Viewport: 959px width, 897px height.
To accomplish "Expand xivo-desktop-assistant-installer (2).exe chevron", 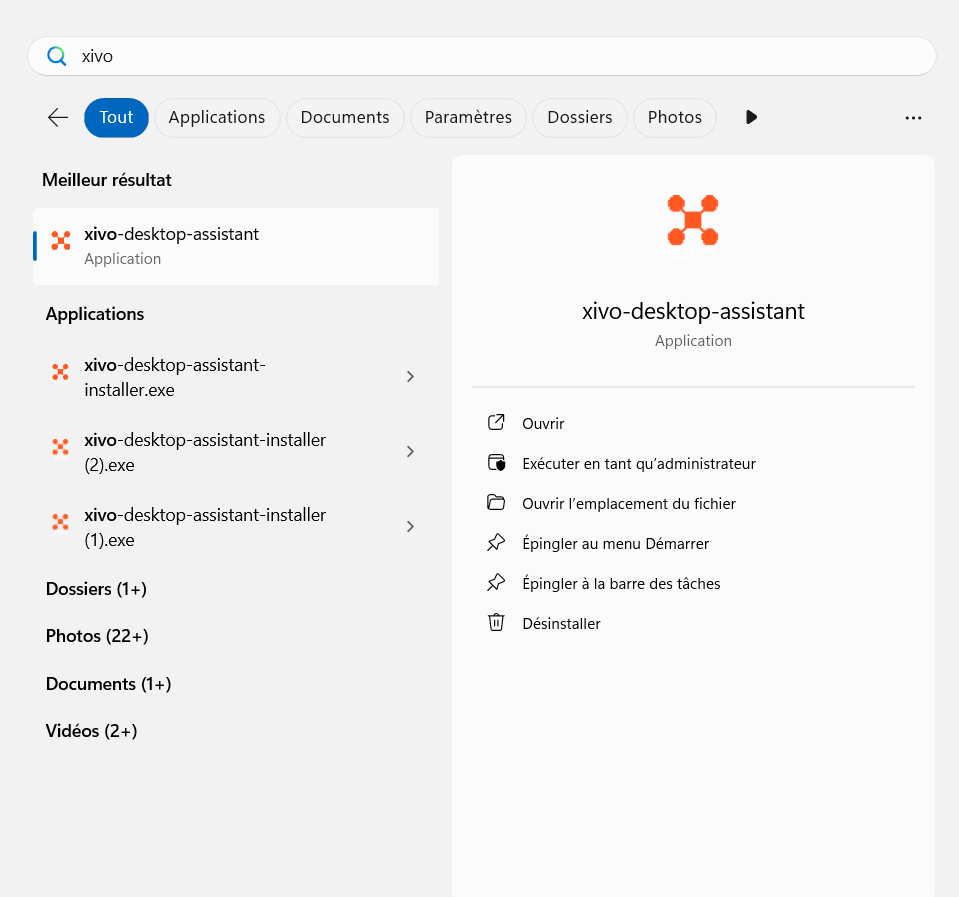I will click(x=410, y=452).
